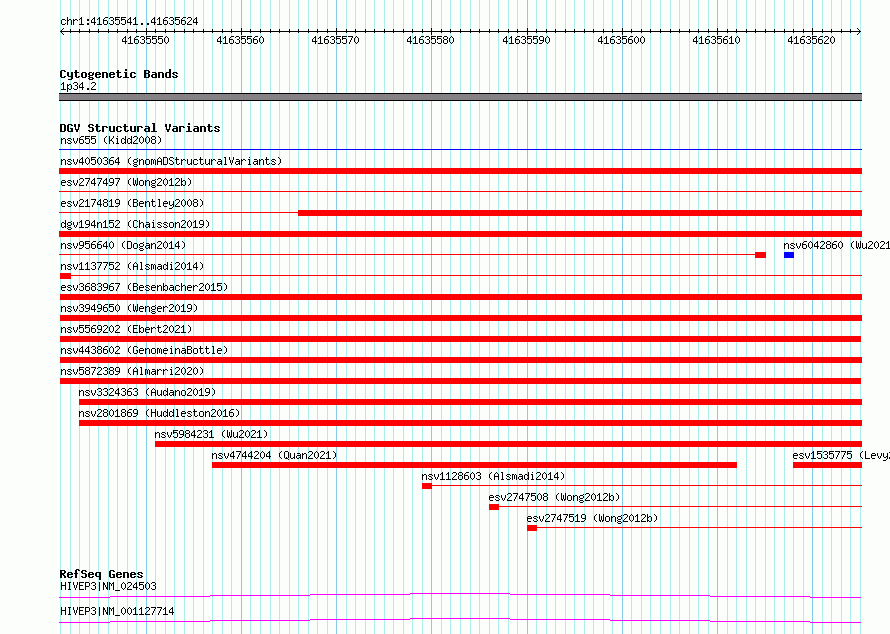Click ruler position 41635600
The image size is (890, 634).
click(622, 40)
